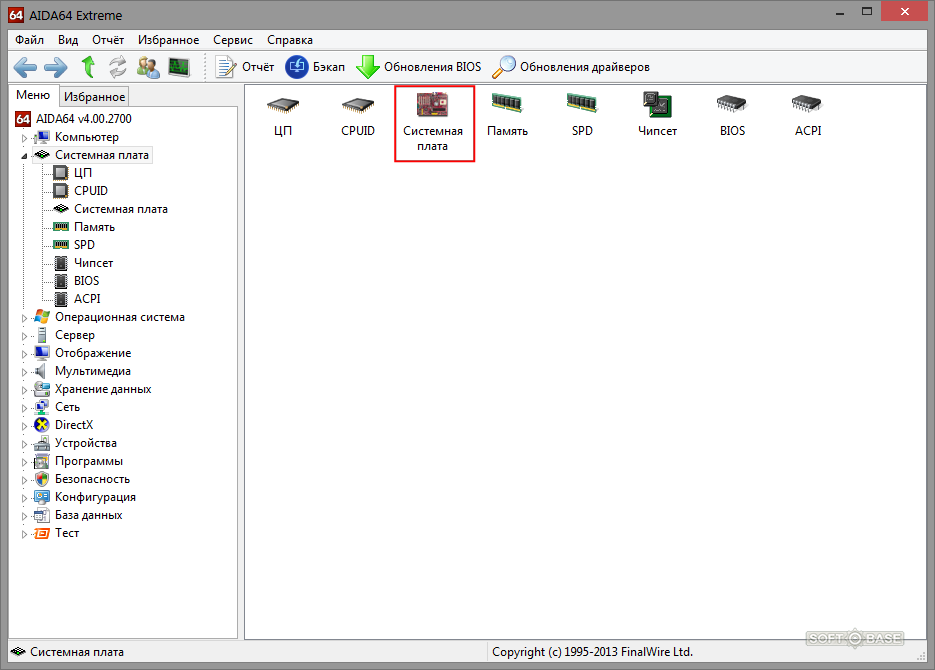Open the Отчёт menu in menu bar
This screenshot has width=935, height=670.
tap(108, 40)
